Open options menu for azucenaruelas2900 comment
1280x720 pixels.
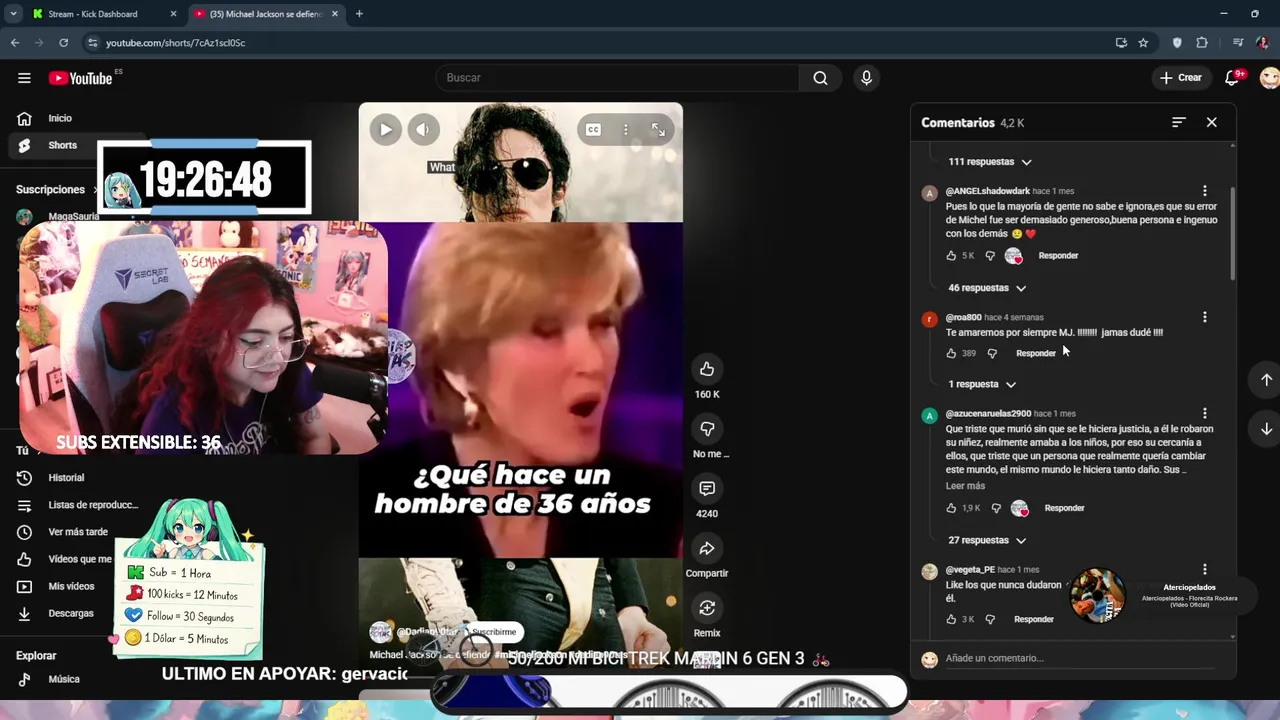pos(1205,413)
